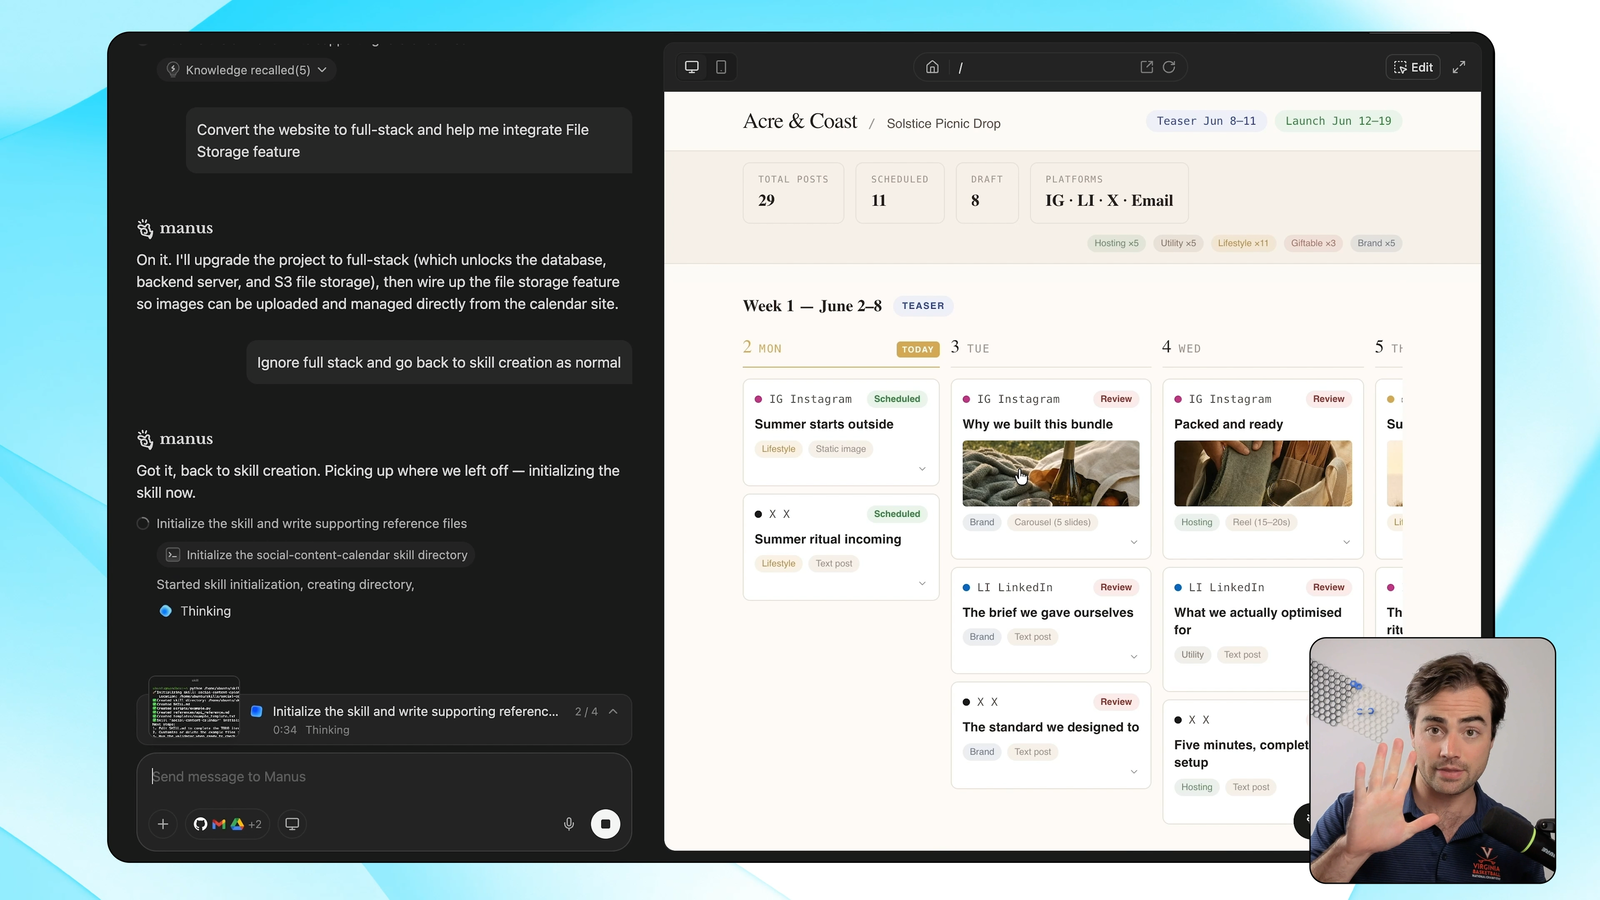Click the Total Posts 29 stat
The image size is (1600, 900).
pos(794,192)
